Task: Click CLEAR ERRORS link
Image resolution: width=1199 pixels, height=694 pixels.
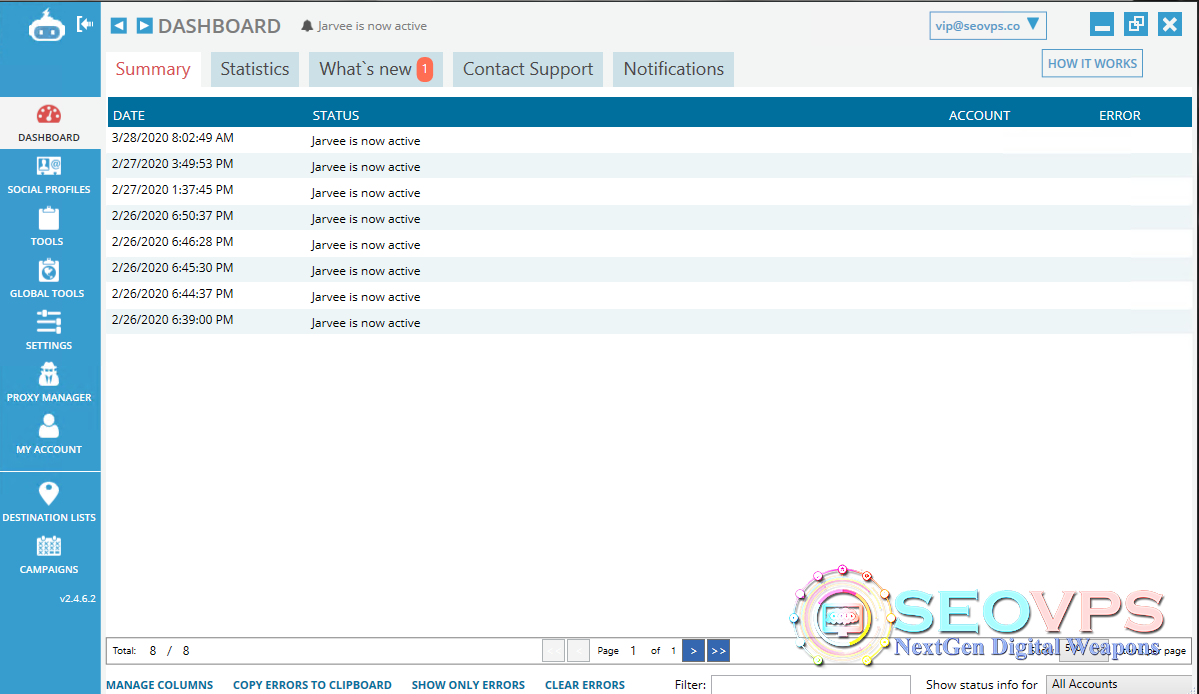Action: [x=585, y=685]
